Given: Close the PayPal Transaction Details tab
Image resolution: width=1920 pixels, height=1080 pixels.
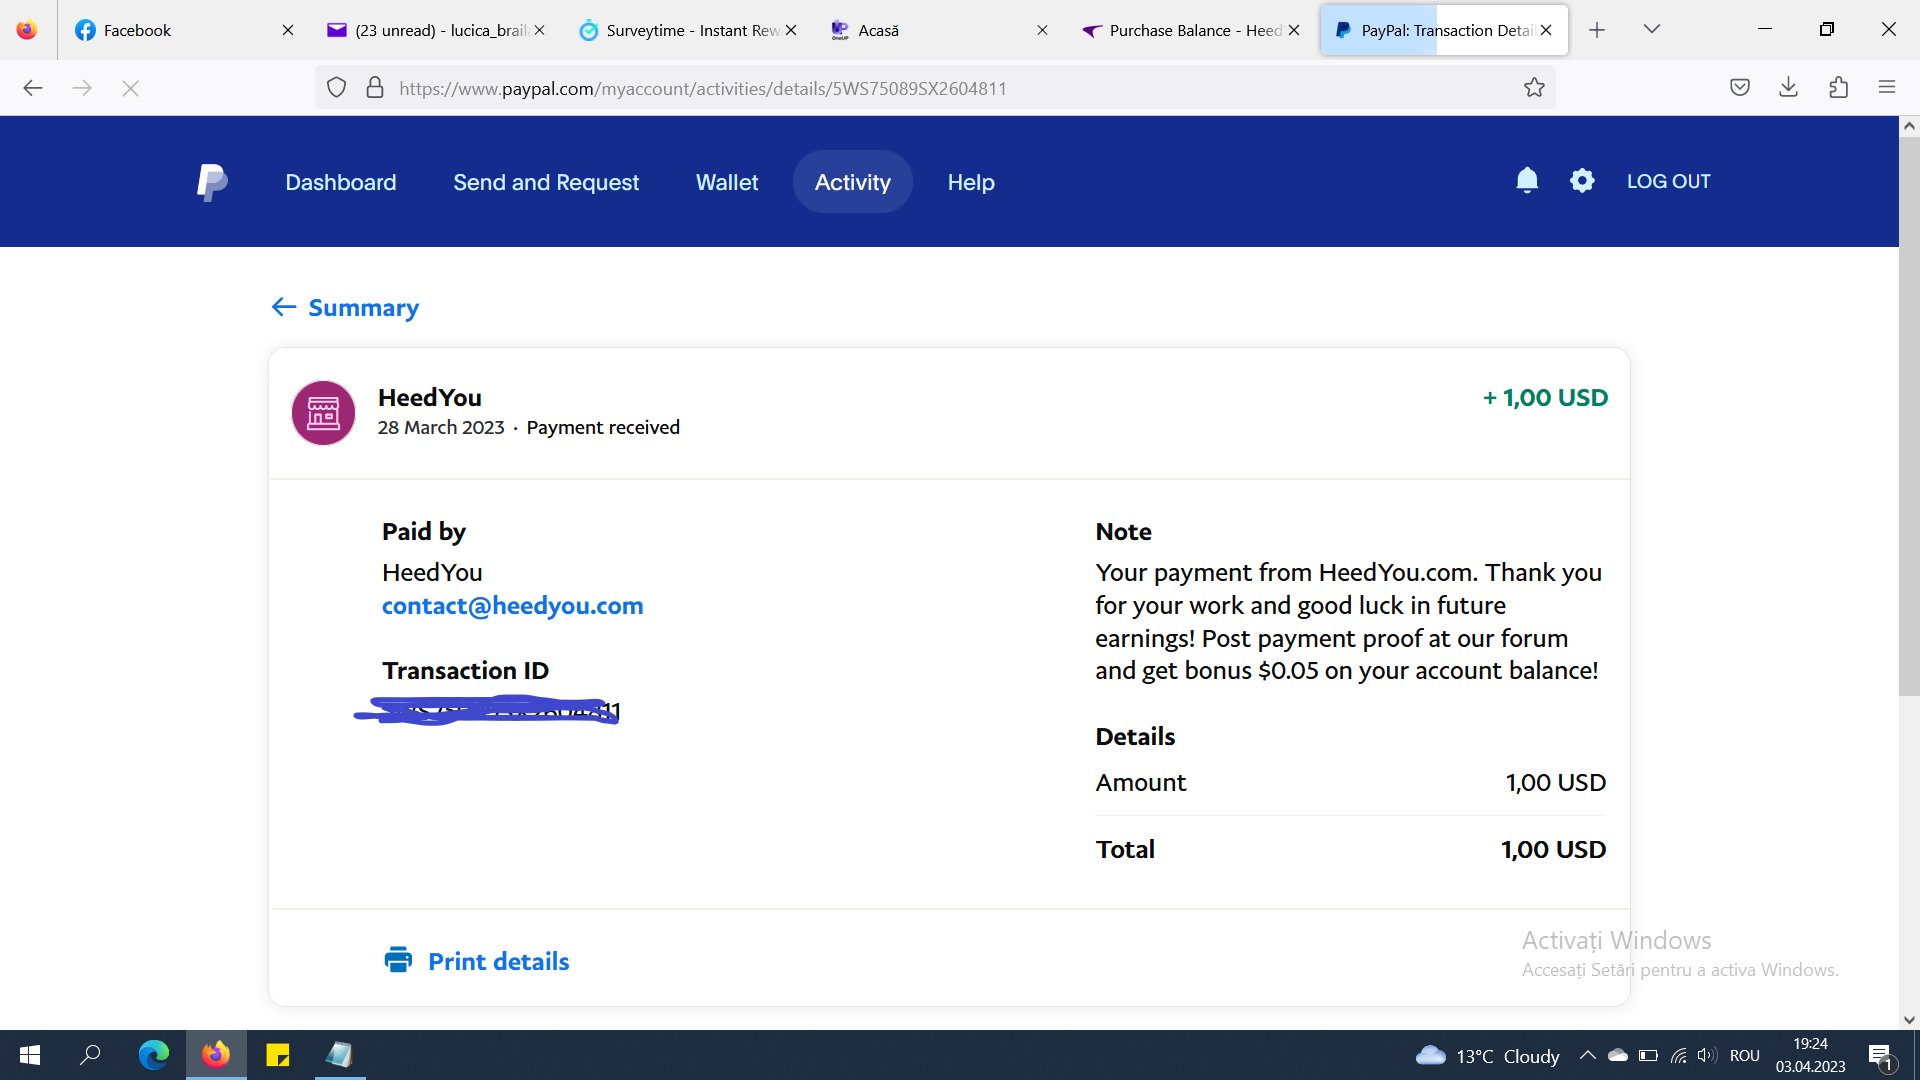Looking at the screenshot, I should (1546, 30).
